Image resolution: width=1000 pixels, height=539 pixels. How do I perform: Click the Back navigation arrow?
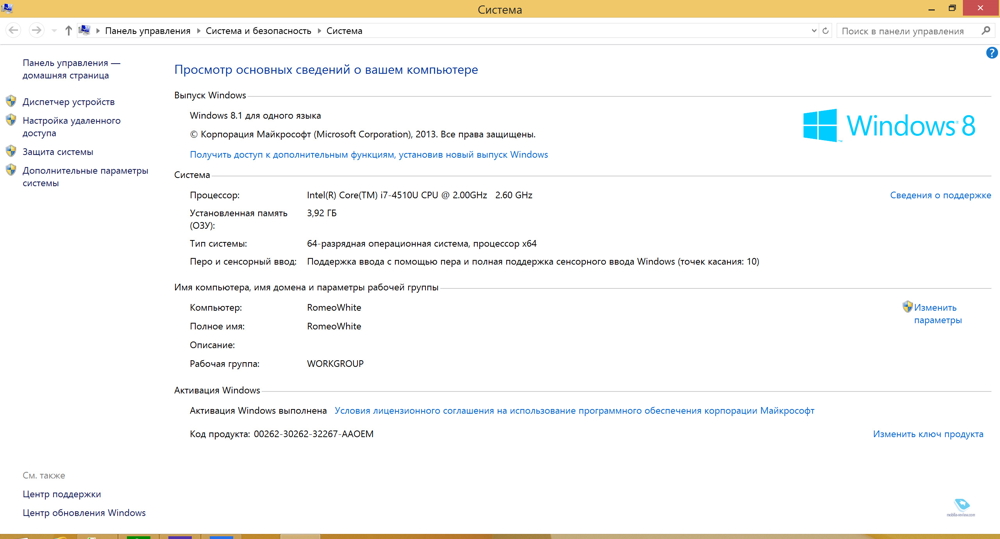[14, 31]
